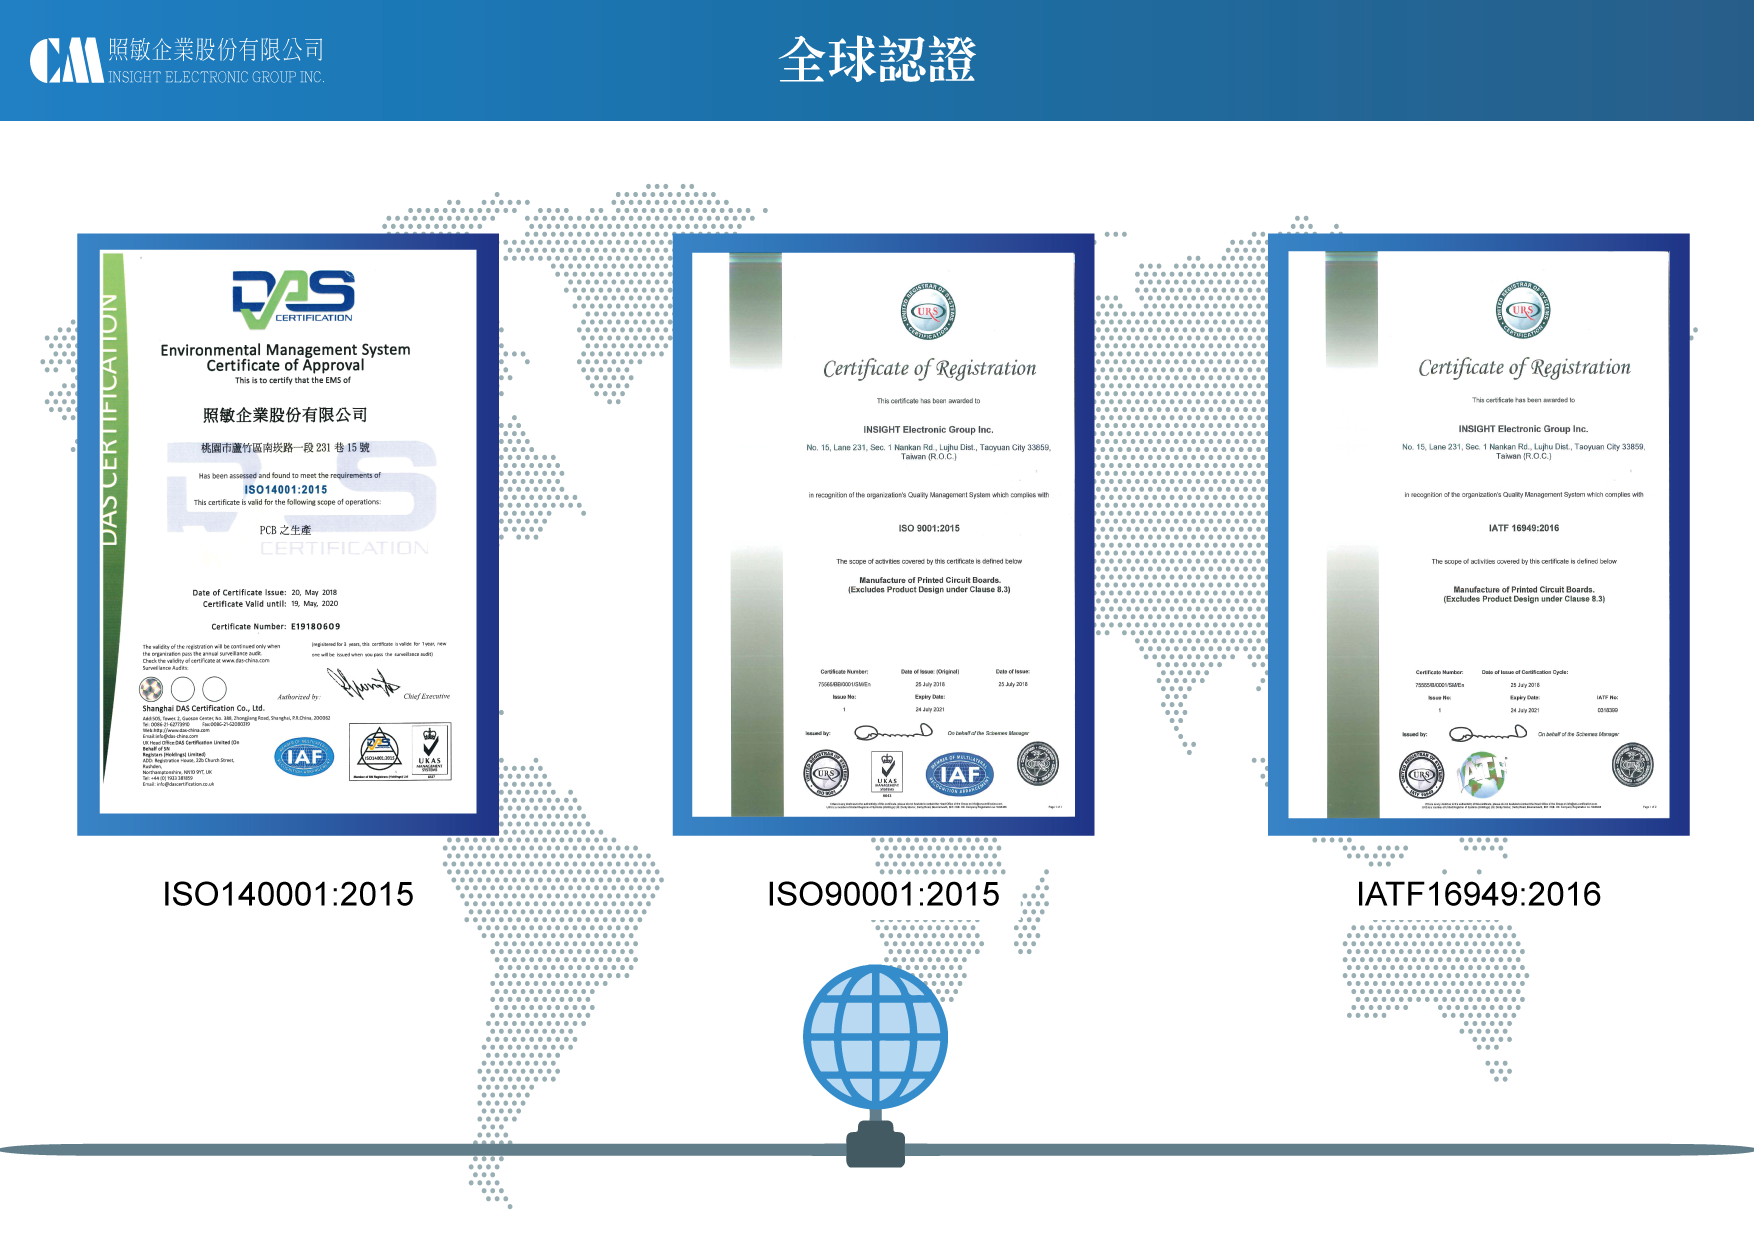
Task: Click the URS seal at bottom of ISO 9001 certificate
Action: pos(825,773)
